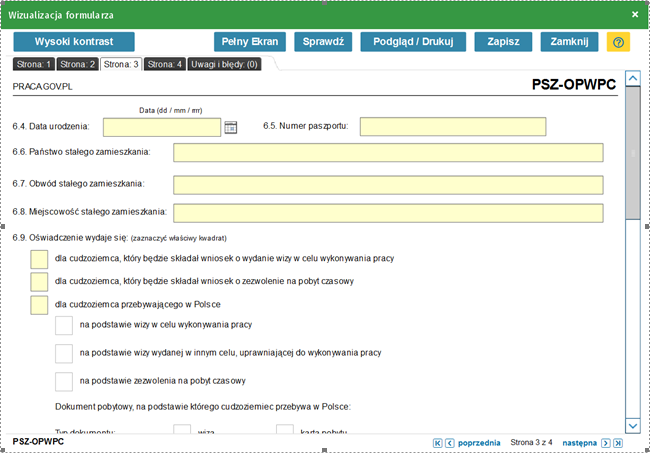
Task: Go to previous page arrow icon
Action: pyautogui.click(x=449, y=443)
